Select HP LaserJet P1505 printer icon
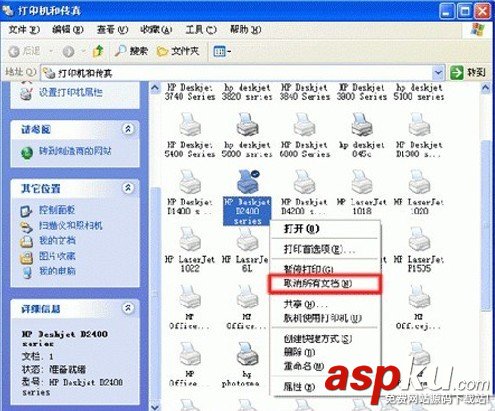This screenshot has height=411, width=495. pyautogui.click(x=419, y=239)
